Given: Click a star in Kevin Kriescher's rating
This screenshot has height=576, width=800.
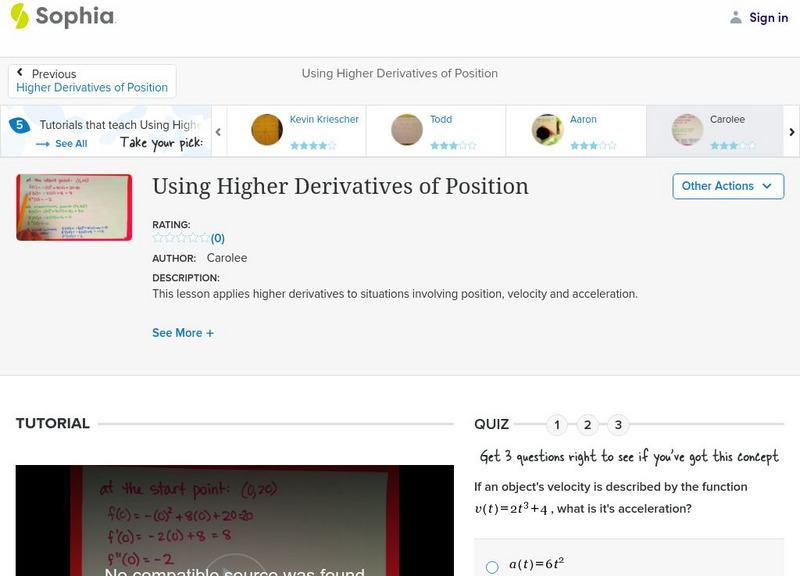Looking at the screenshot, I should [x=310, y=143].
